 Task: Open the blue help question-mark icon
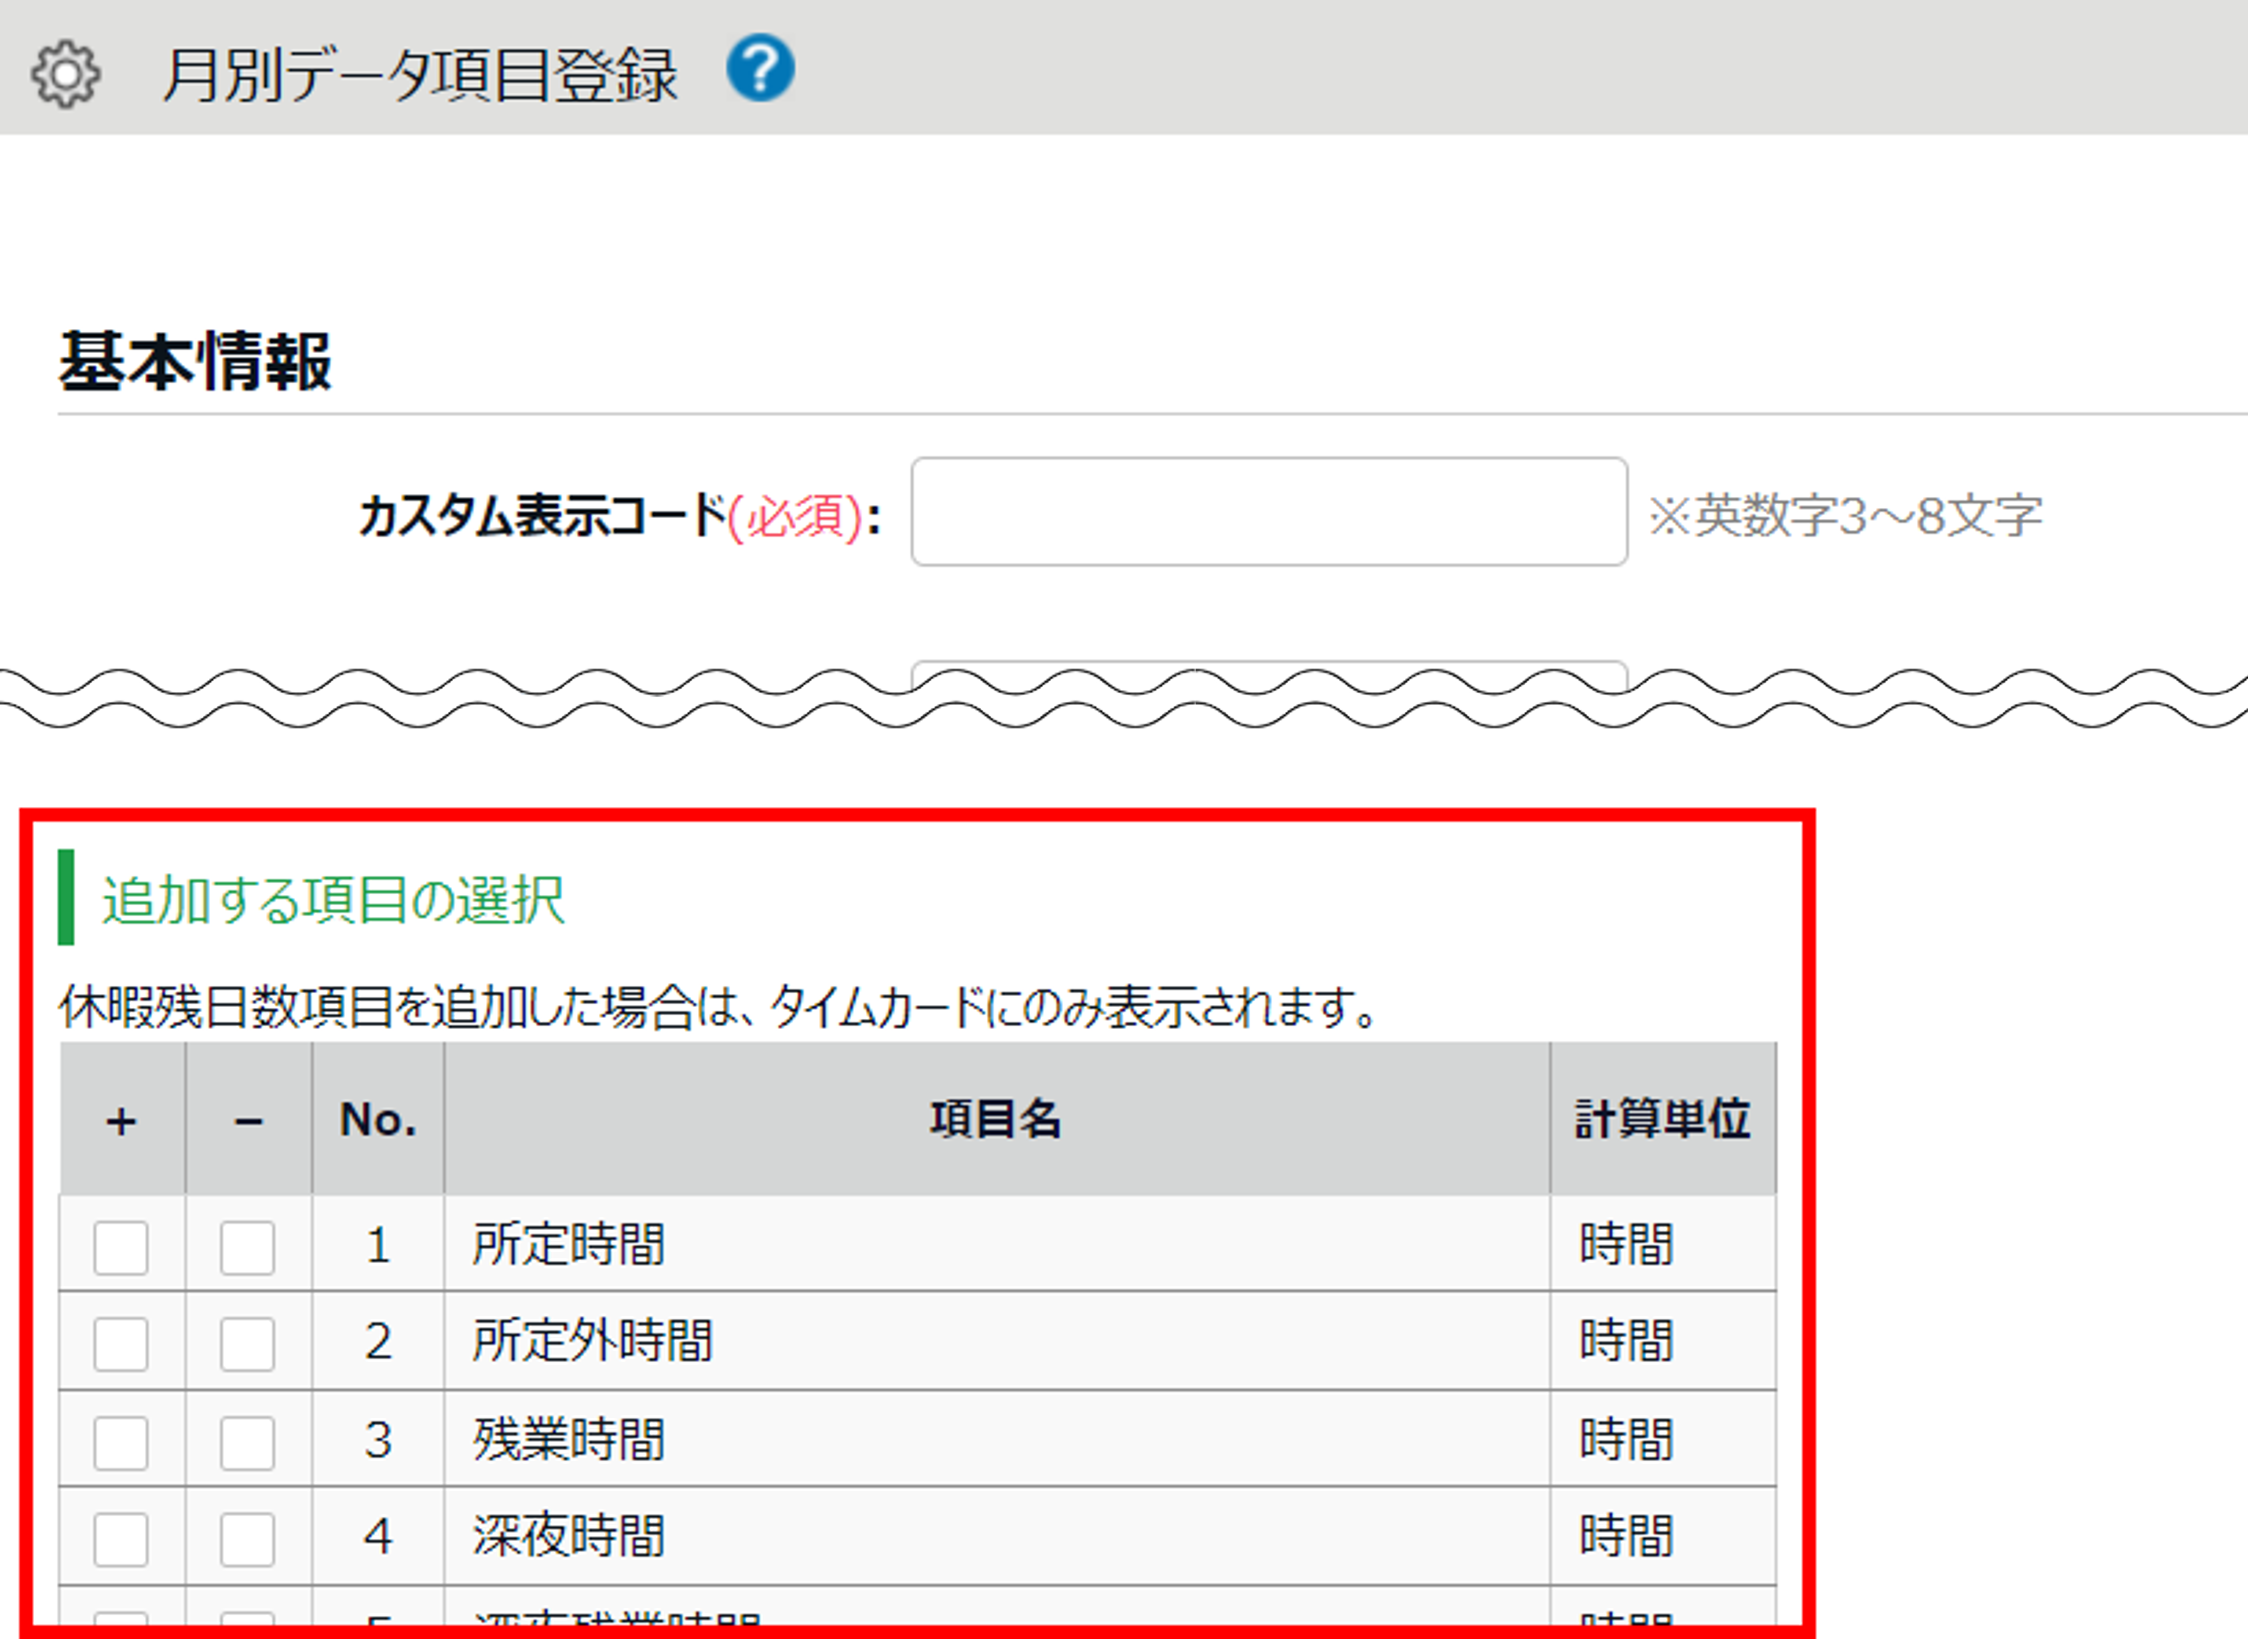760,68
